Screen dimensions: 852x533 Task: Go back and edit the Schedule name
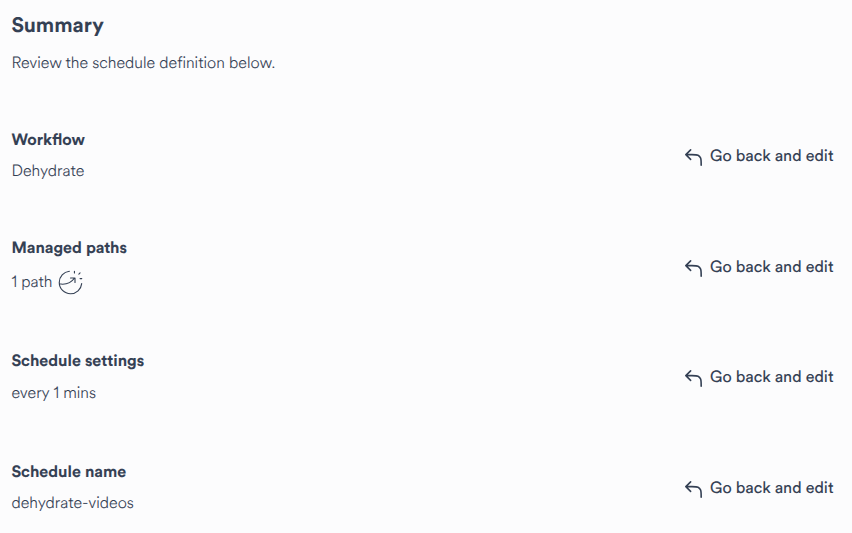[771, 488]
